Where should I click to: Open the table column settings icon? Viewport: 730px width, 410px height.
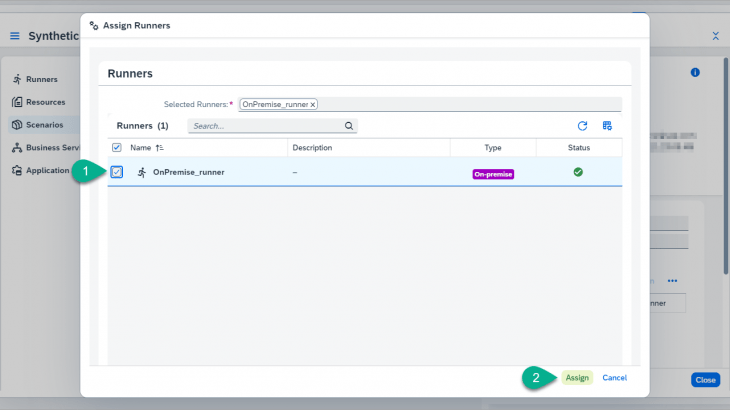point(607,126)
